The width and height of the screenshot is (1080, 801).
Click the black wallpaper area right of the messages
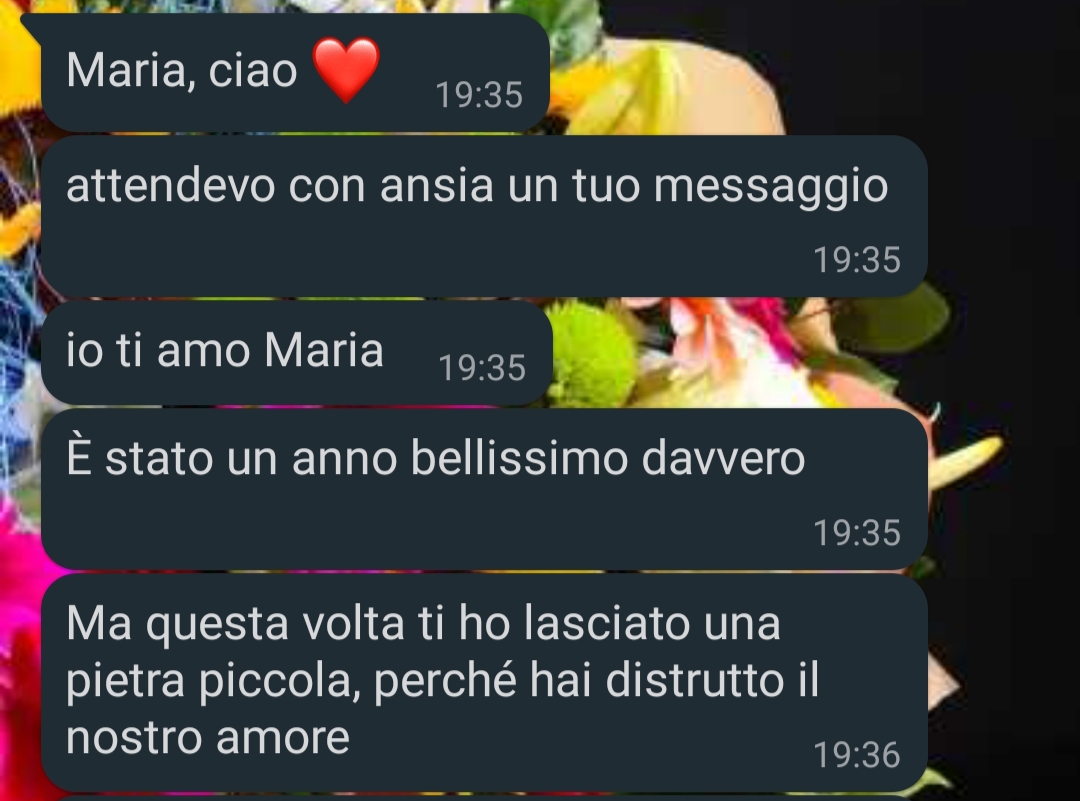pyautogui.click(x=1006, y=207)
